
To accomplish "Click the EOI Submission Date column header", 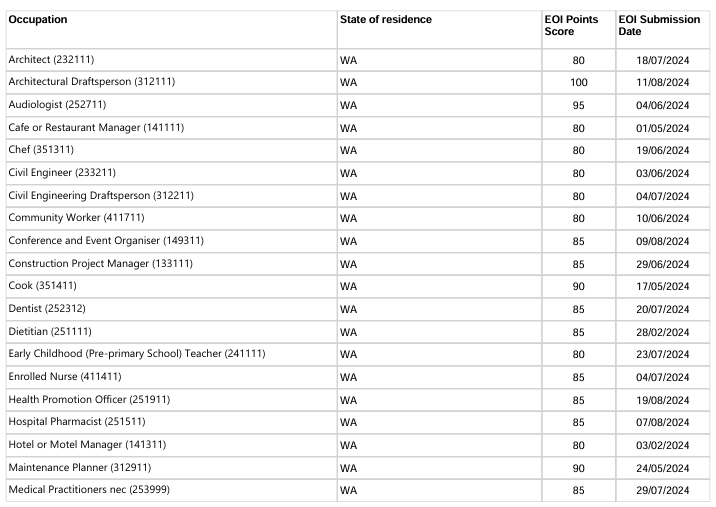I will tap(658, 26).
